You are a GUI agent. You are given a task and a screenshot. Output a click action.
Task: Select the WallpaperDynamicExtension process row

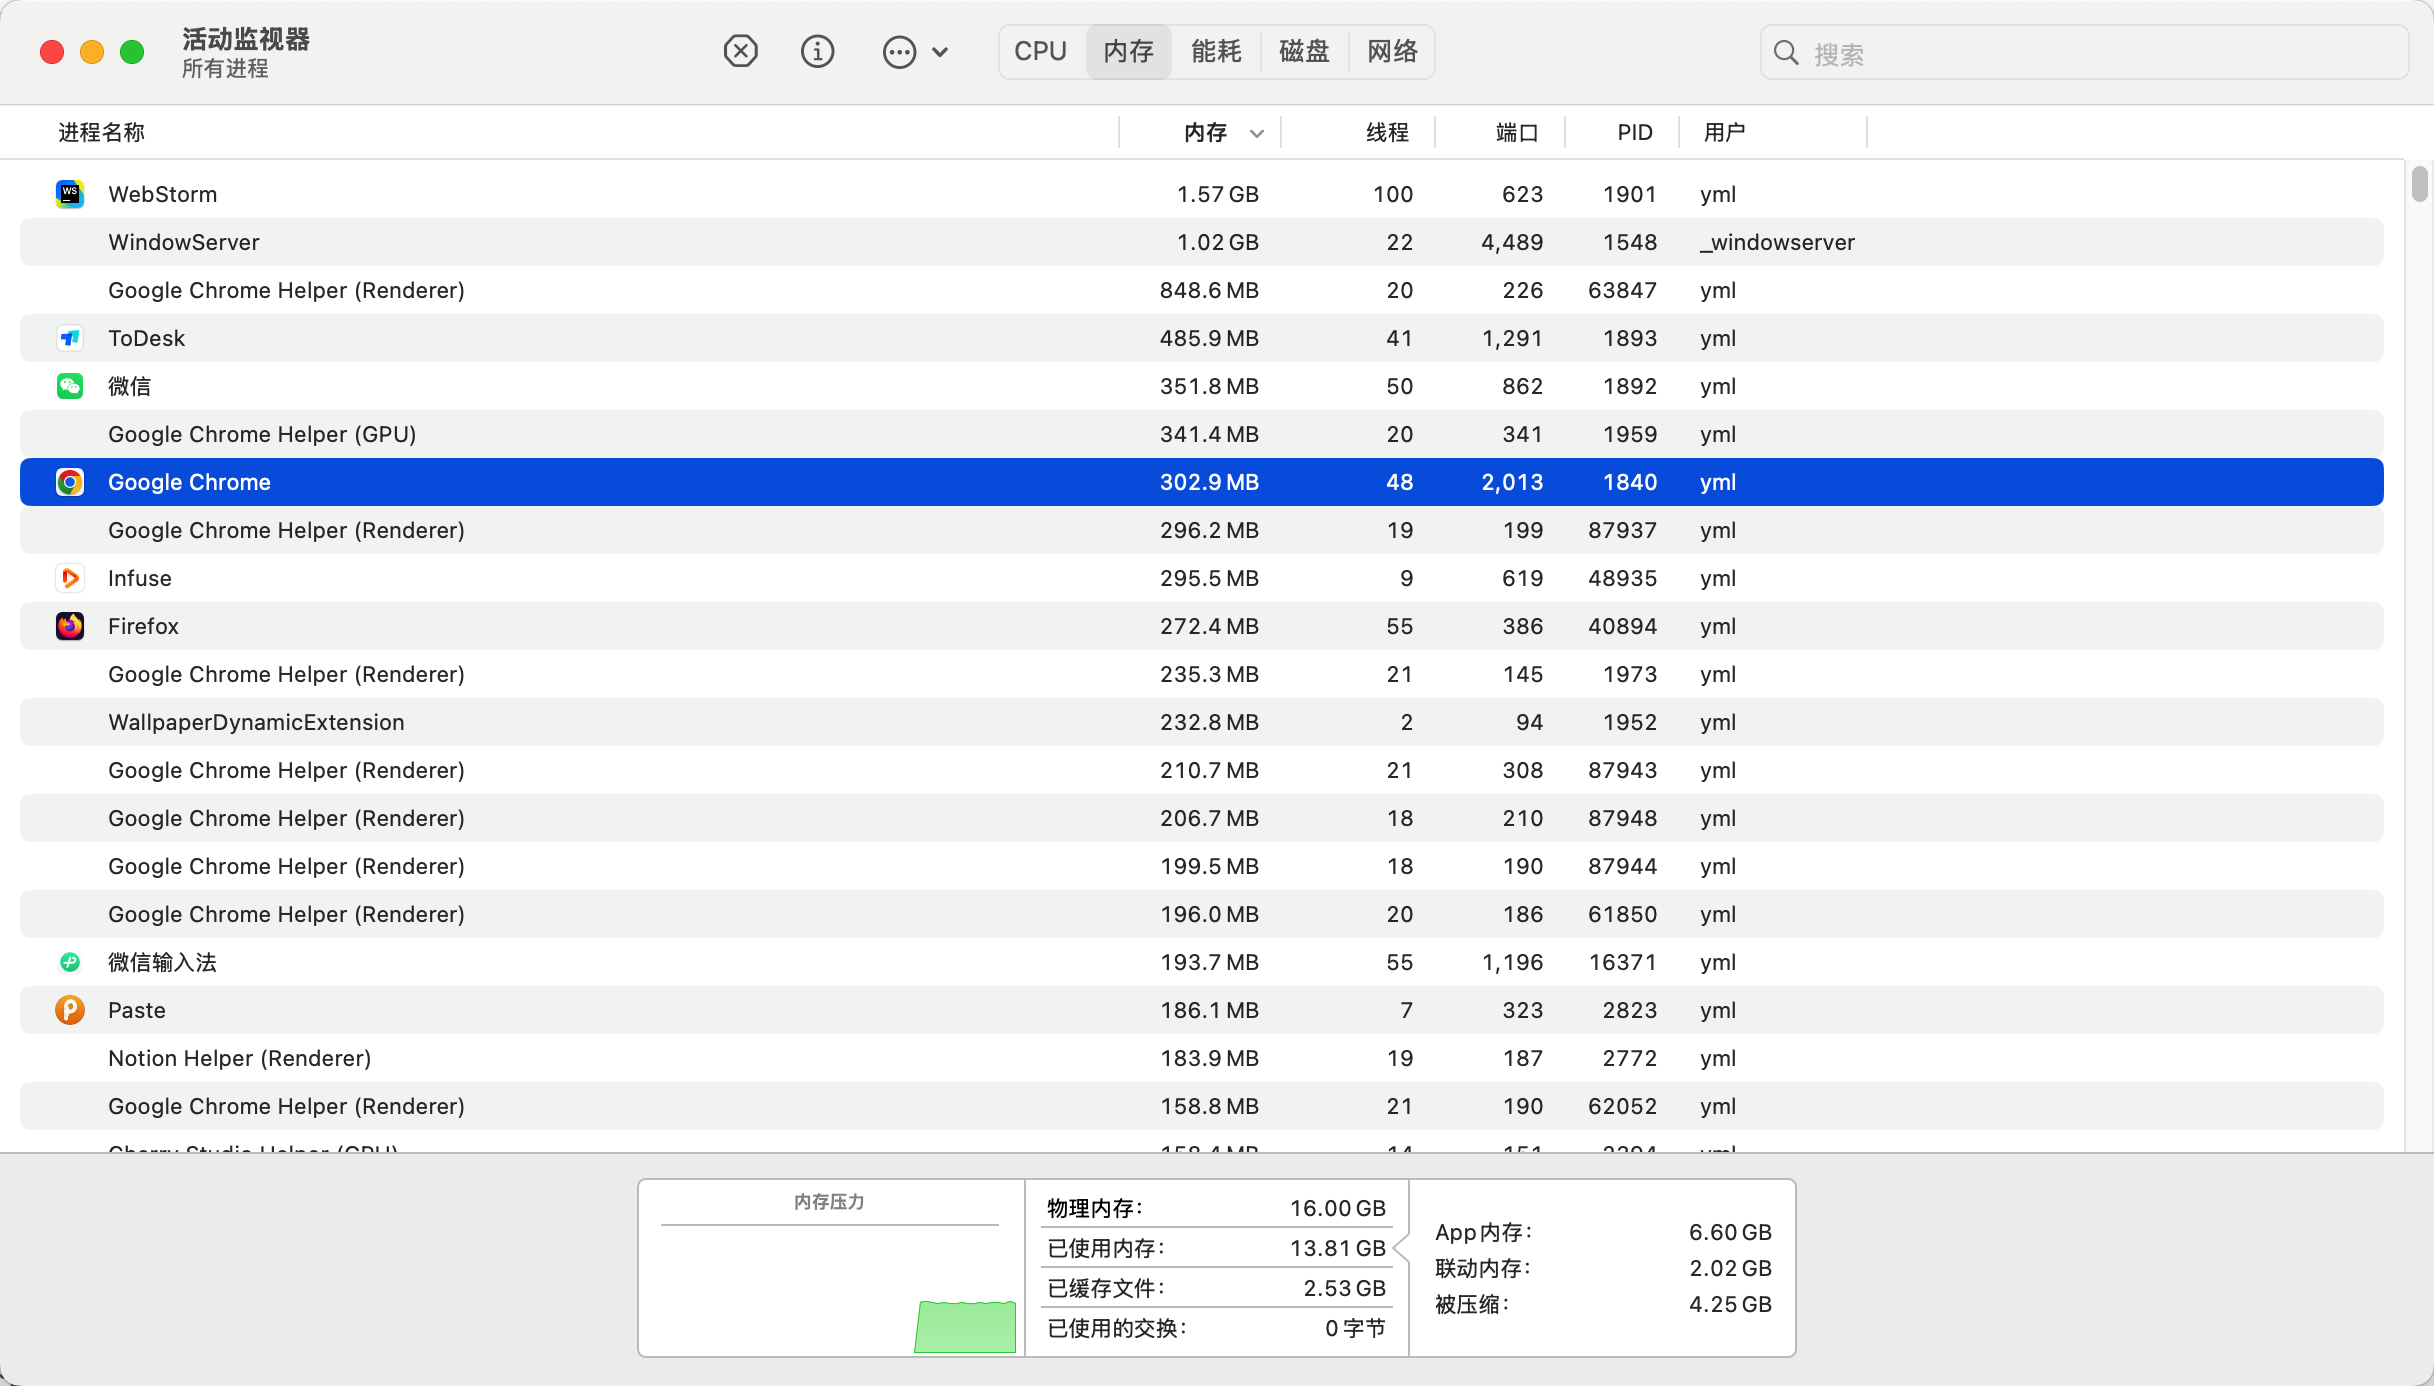click(x=1202, y=722)
